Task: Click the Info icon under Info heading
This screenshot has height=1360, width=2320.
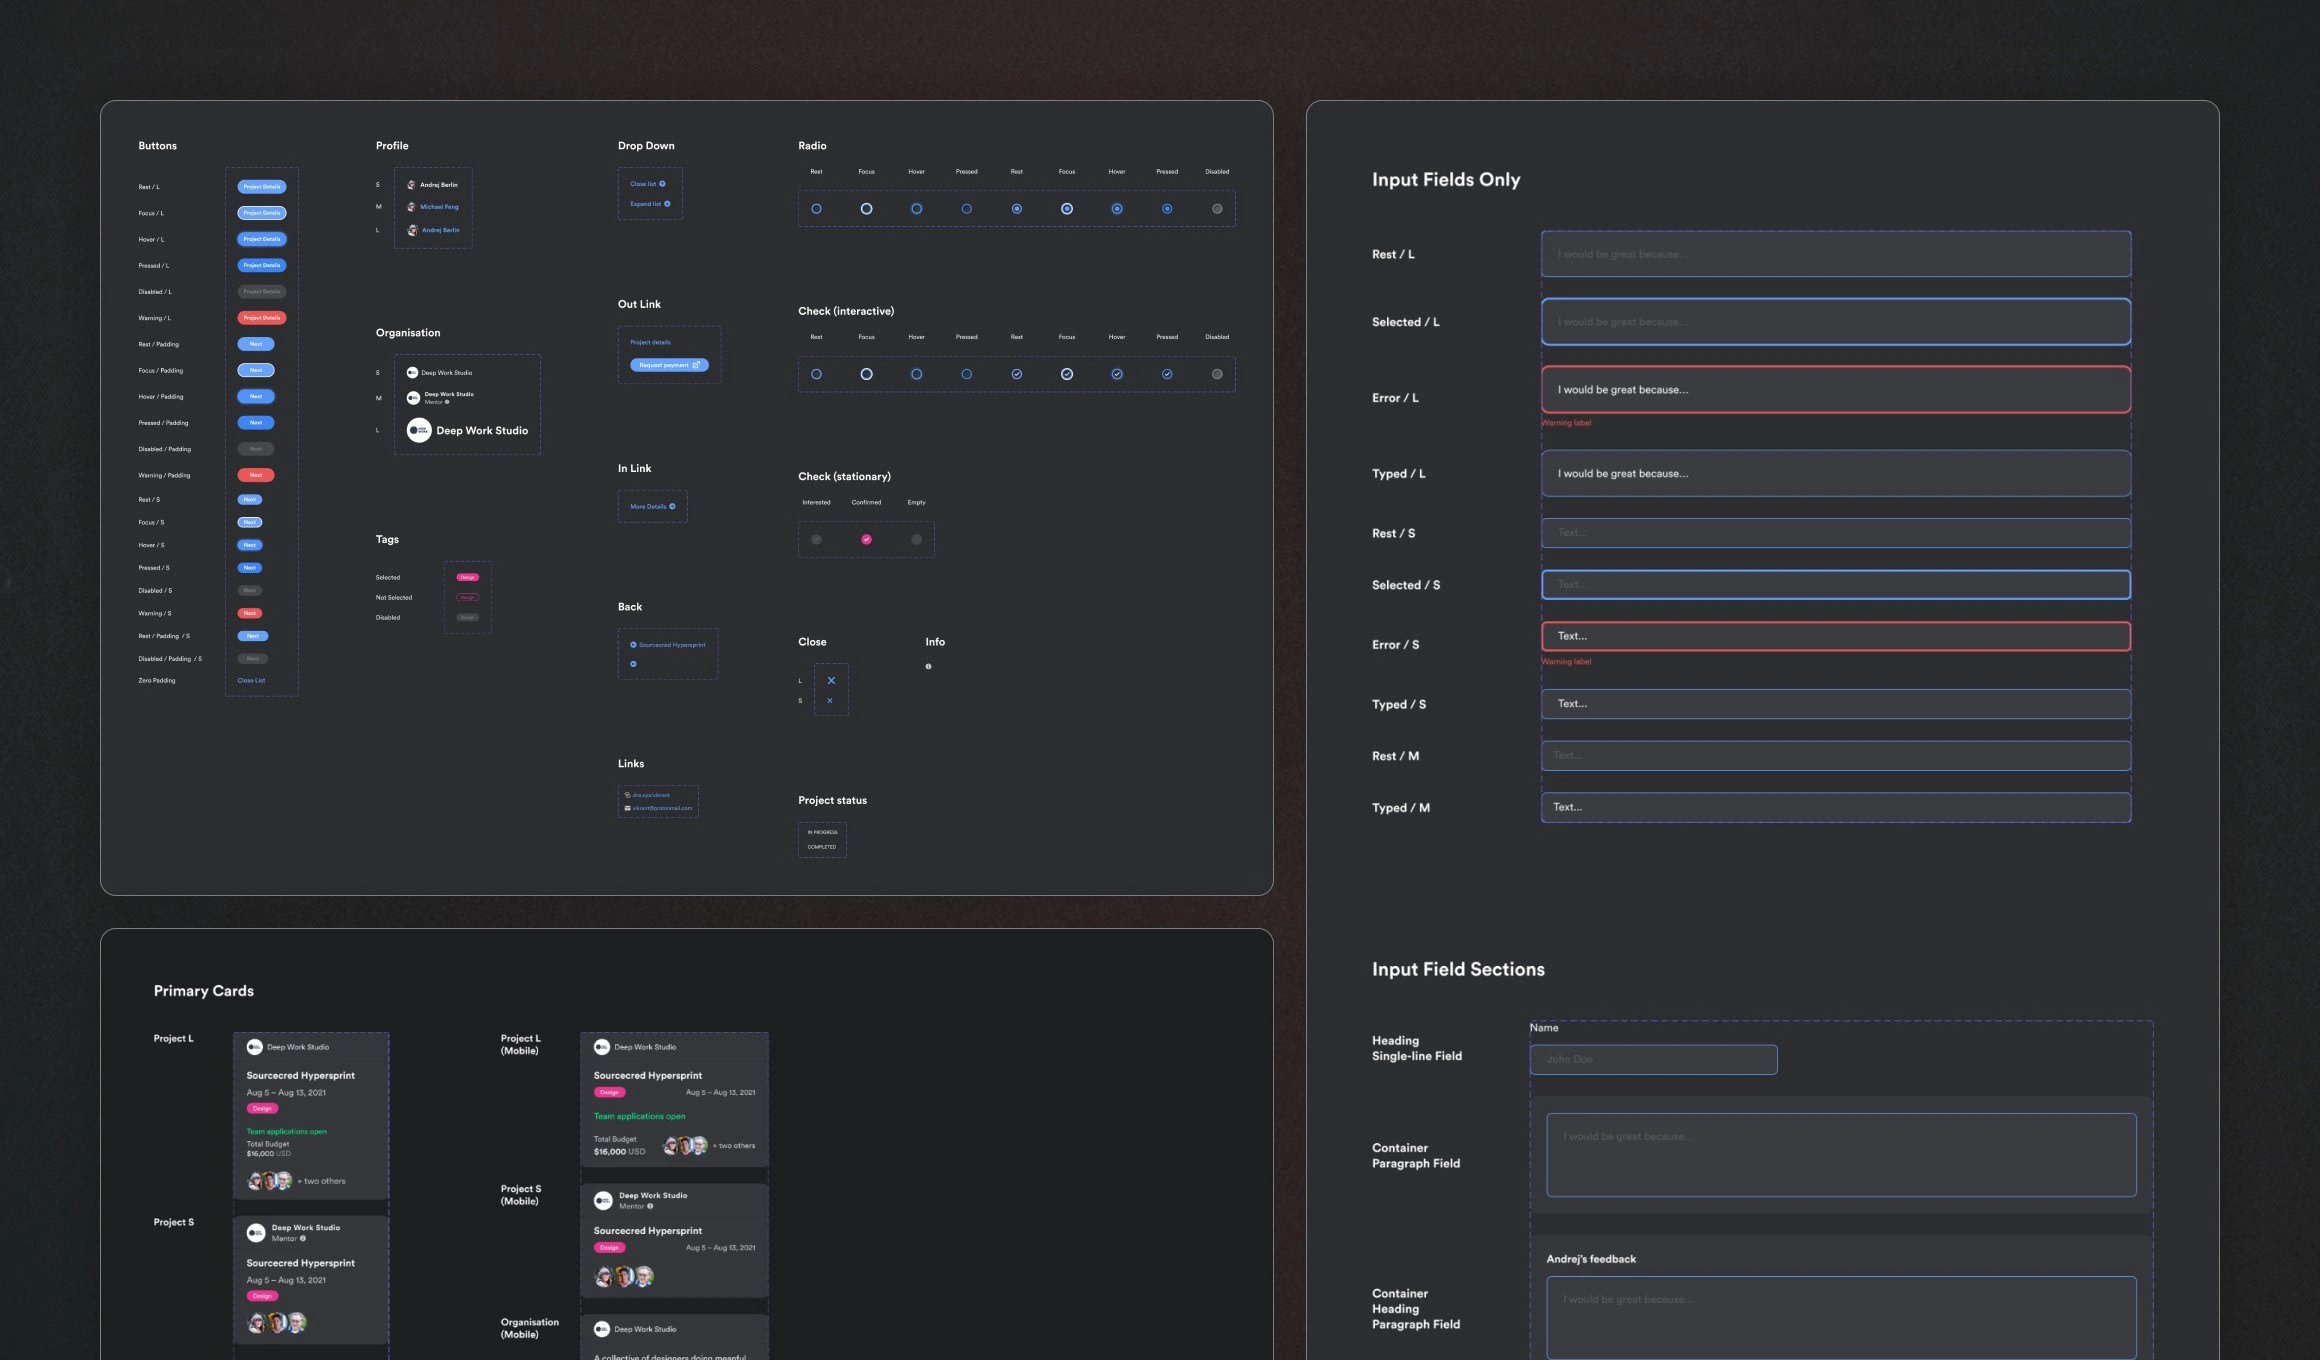Action: coord(928,666)
